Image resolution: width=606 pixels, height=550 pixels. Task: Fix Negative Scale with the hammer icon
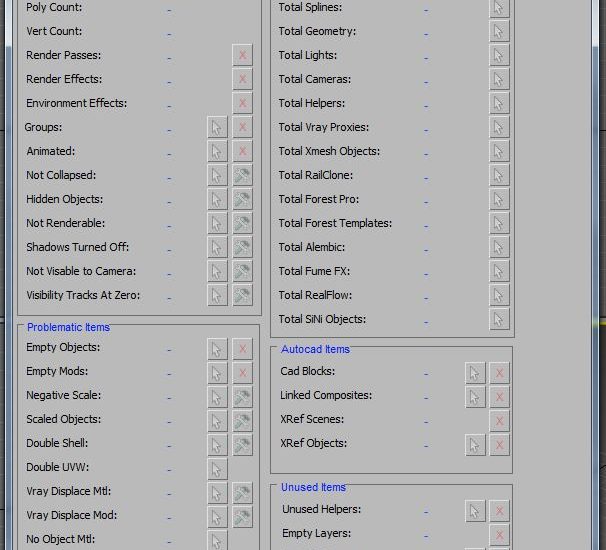click(x=242, y=397)
